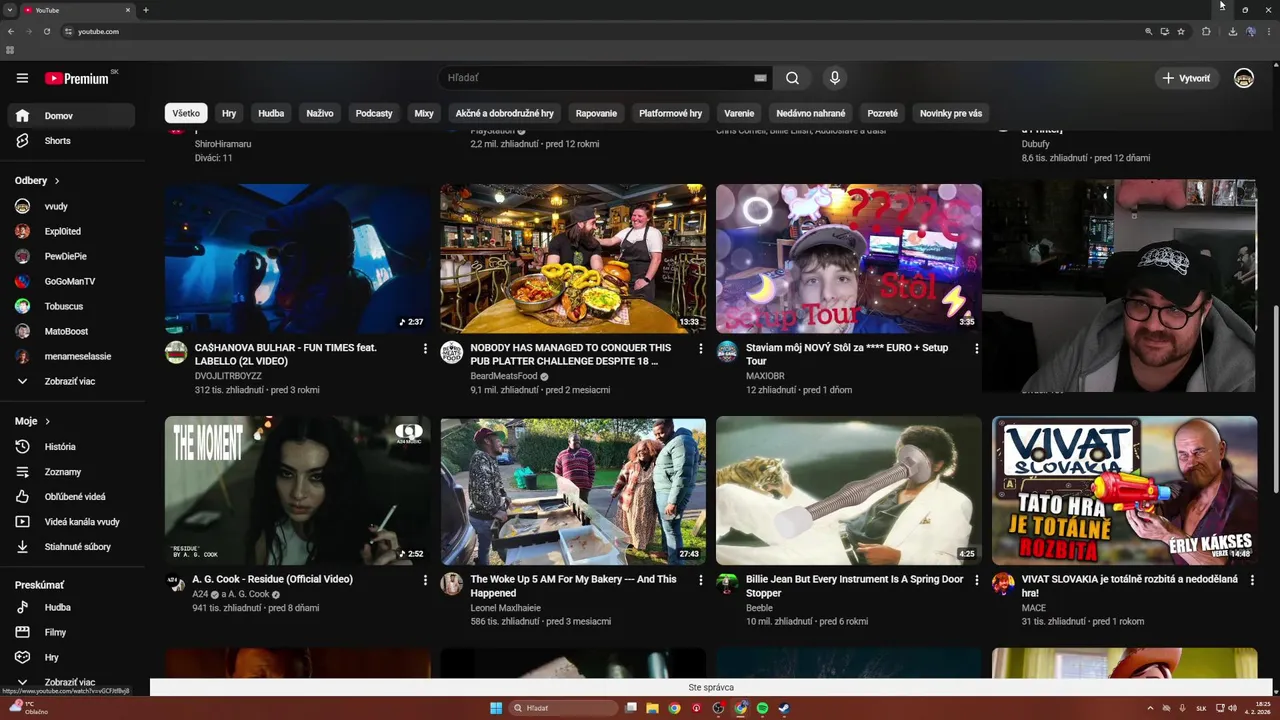This screenshot has height=720, width=1280.
Task: Show hidden system tray icons
Action: [x=1149, y=708]
